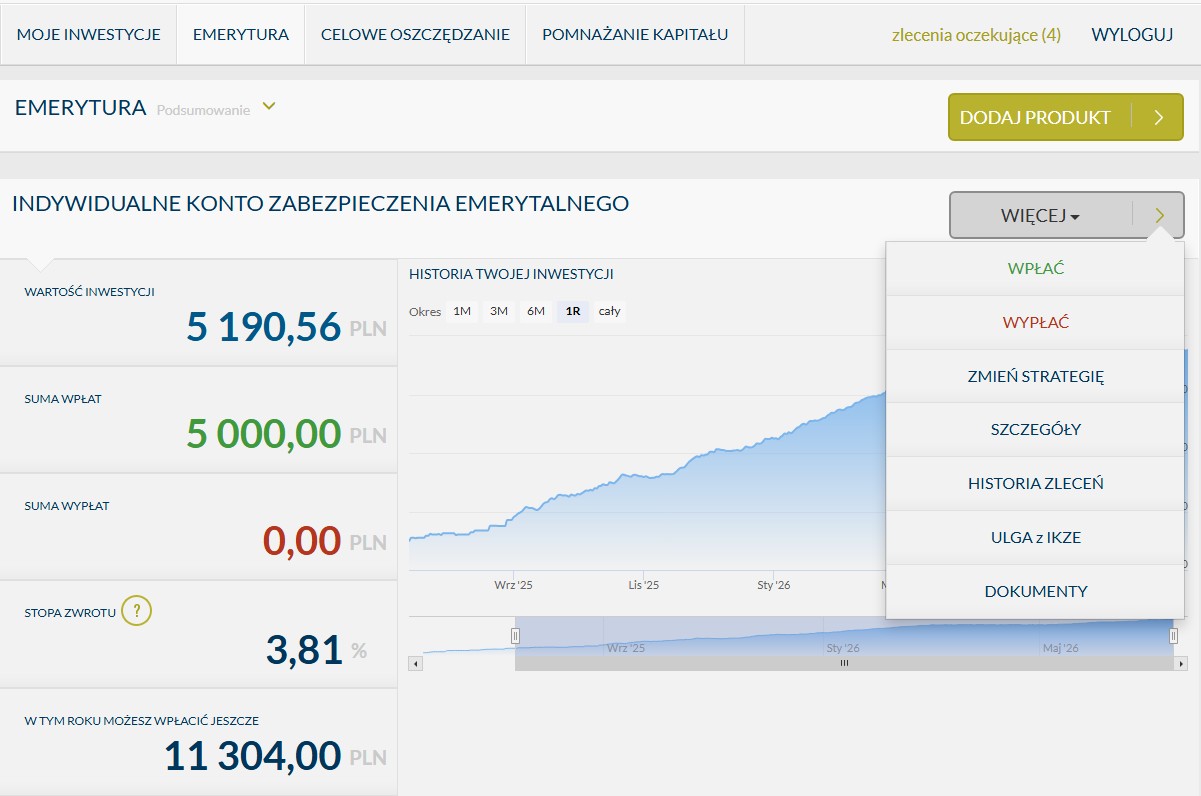Click the right range handle on chart navigator
This screenshot has height=796, width=1201.
1173,635
